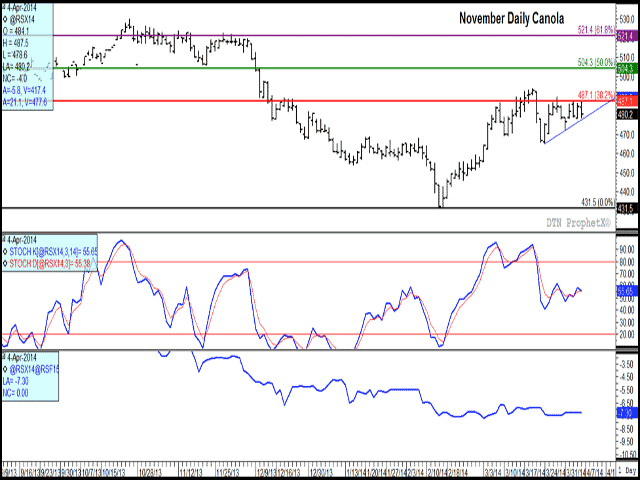
Task: Click the 'DTN ProphetX' watermark label
Action: pos(579,222)
